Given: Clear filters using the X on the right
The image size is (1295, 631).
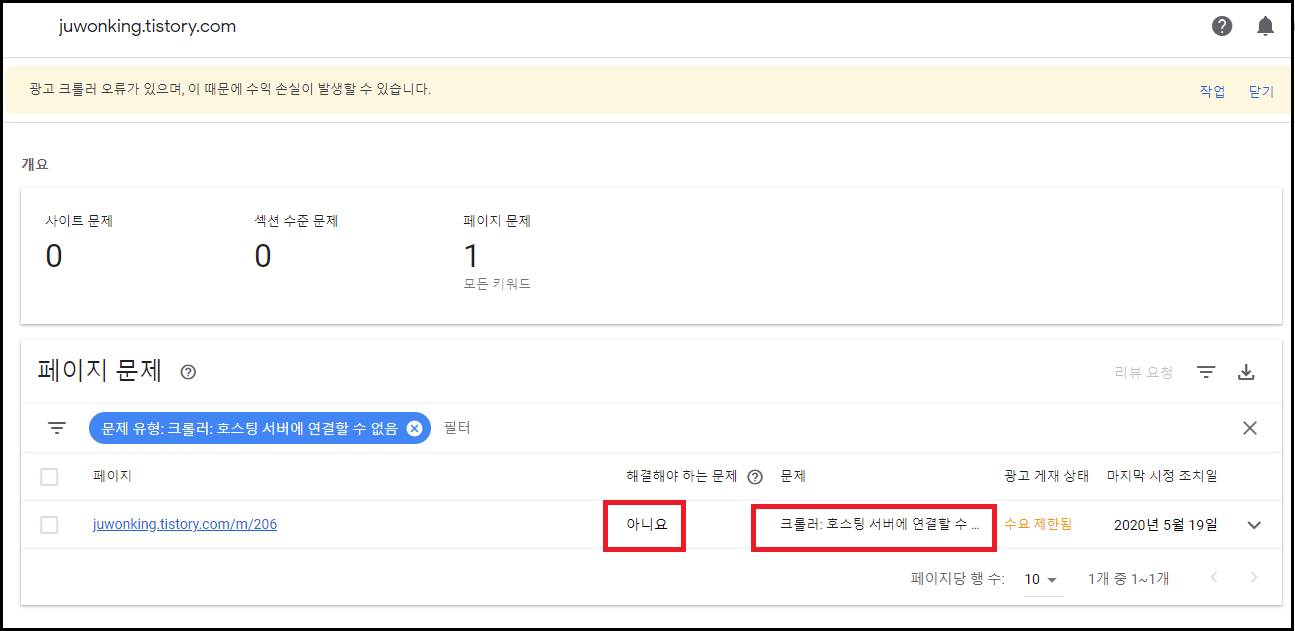Looking at the screenshot, I should pyautogui.click(x=1249, y=427).
